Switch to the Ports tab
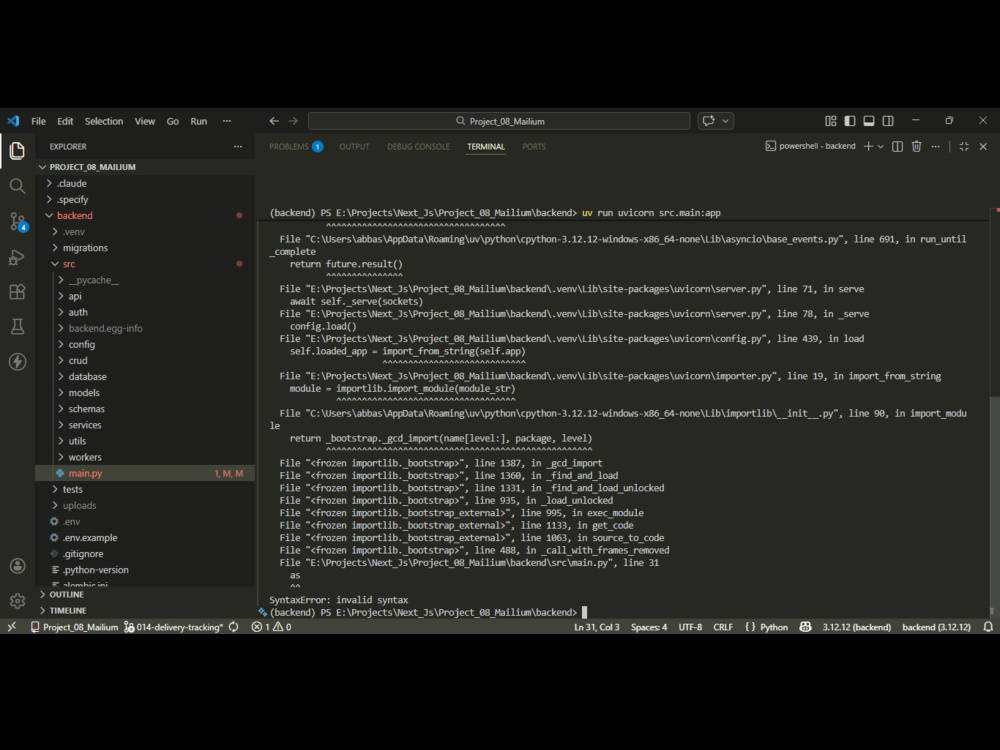The height and width of the screenshot is (750, 1000). pyautogui.click(x=534, y=147)
